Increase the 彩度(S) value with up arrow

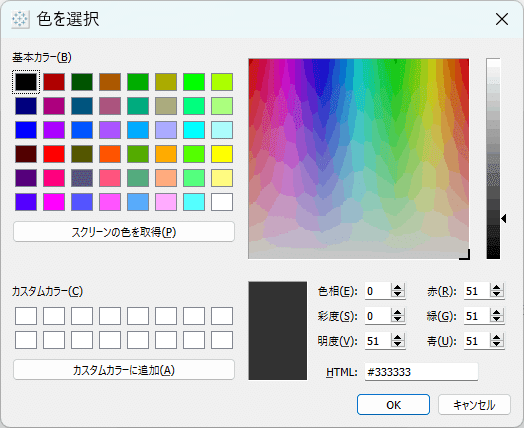[398, 312]
